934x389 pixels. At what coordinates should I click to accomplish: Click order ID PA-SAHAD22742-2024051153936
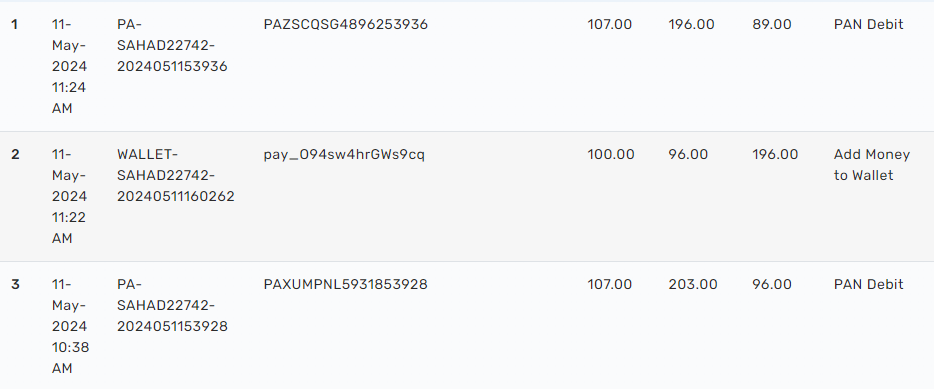(x=172, y=45)
